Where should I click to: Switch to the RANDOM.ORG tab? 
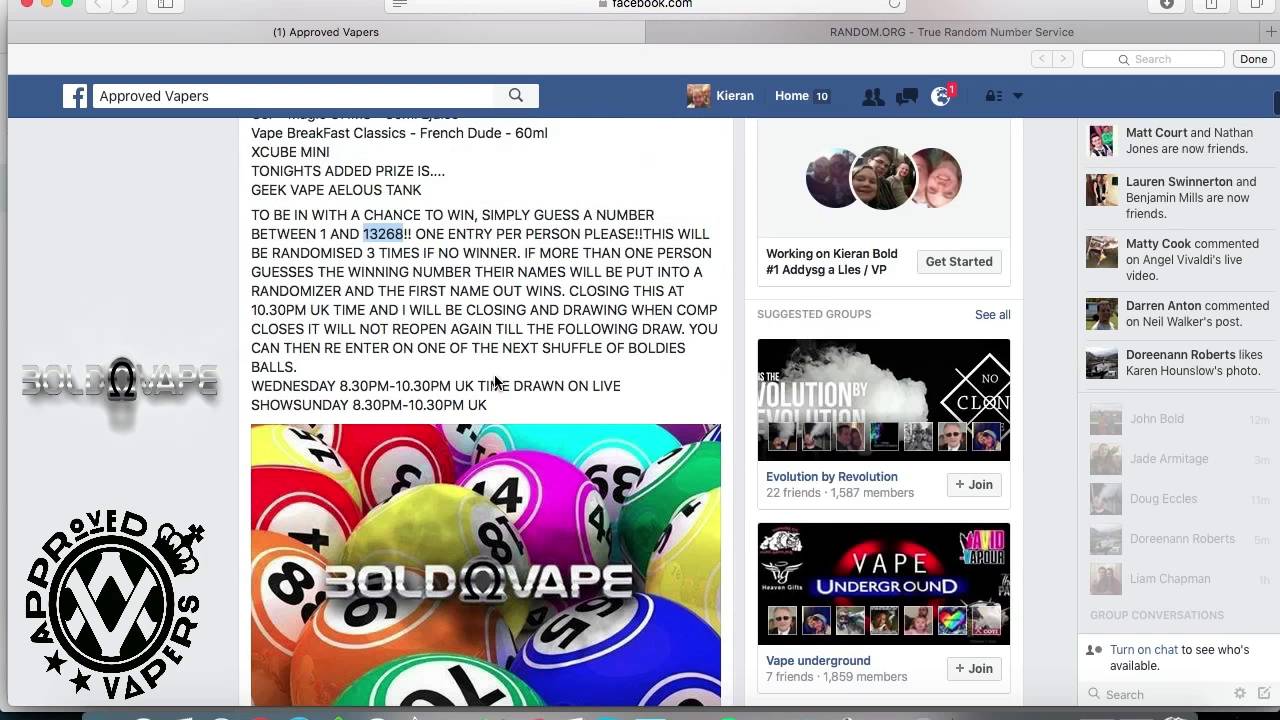tap(951, 32)
